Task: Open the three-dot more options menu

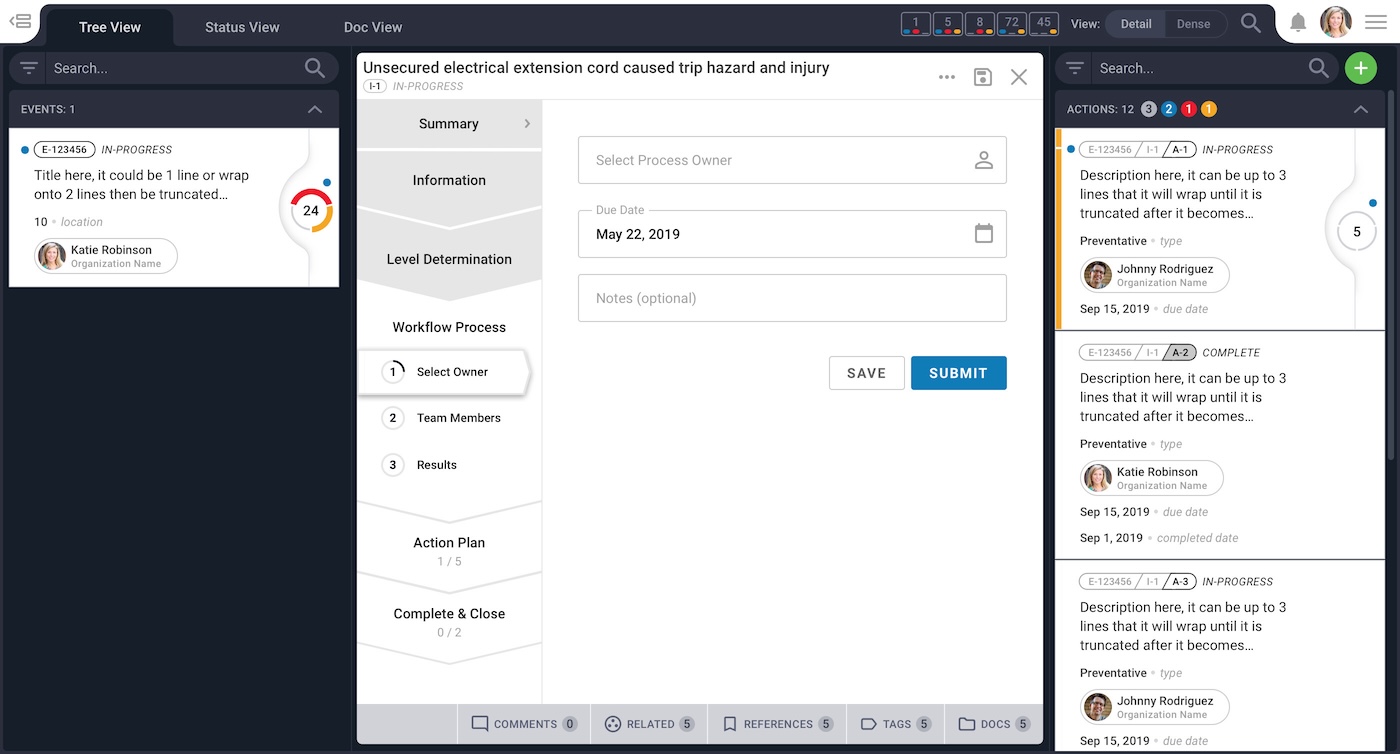Action: [x=946, y=77]
